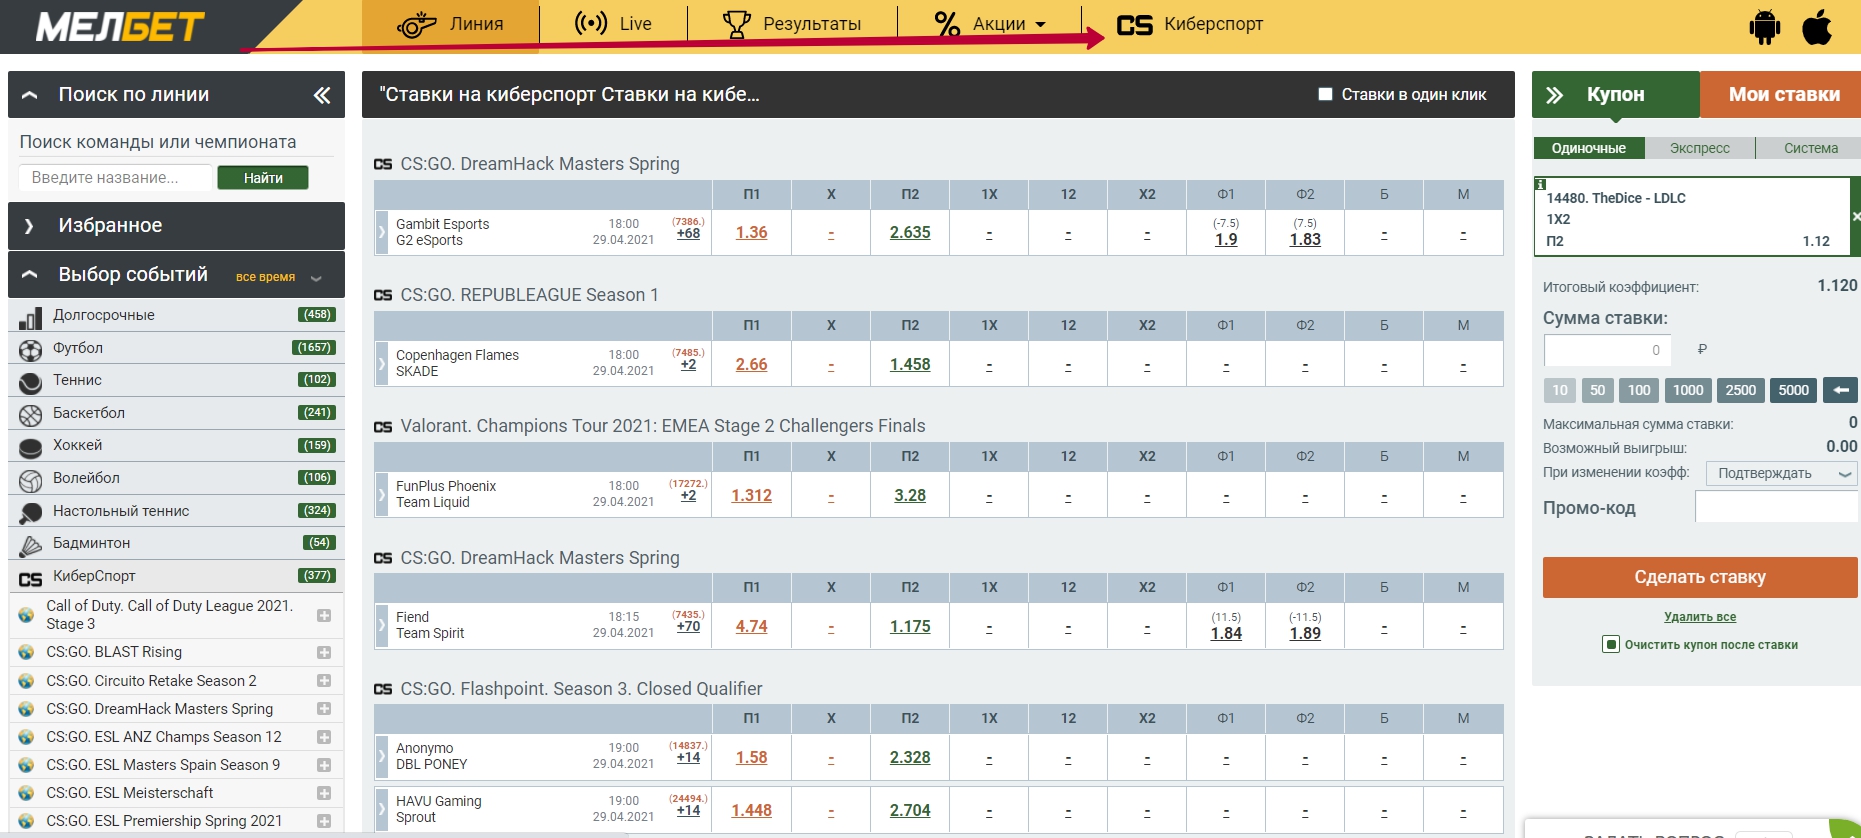Add CS:GO. ESL Meisterschaft plus icon

point(324,792)
